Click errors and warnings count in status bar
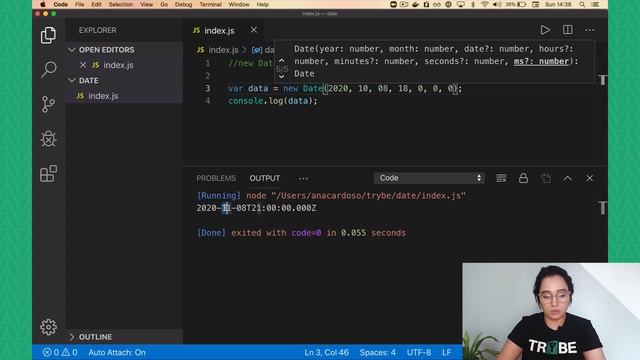640x360 pixels. [x=60, y=352]
